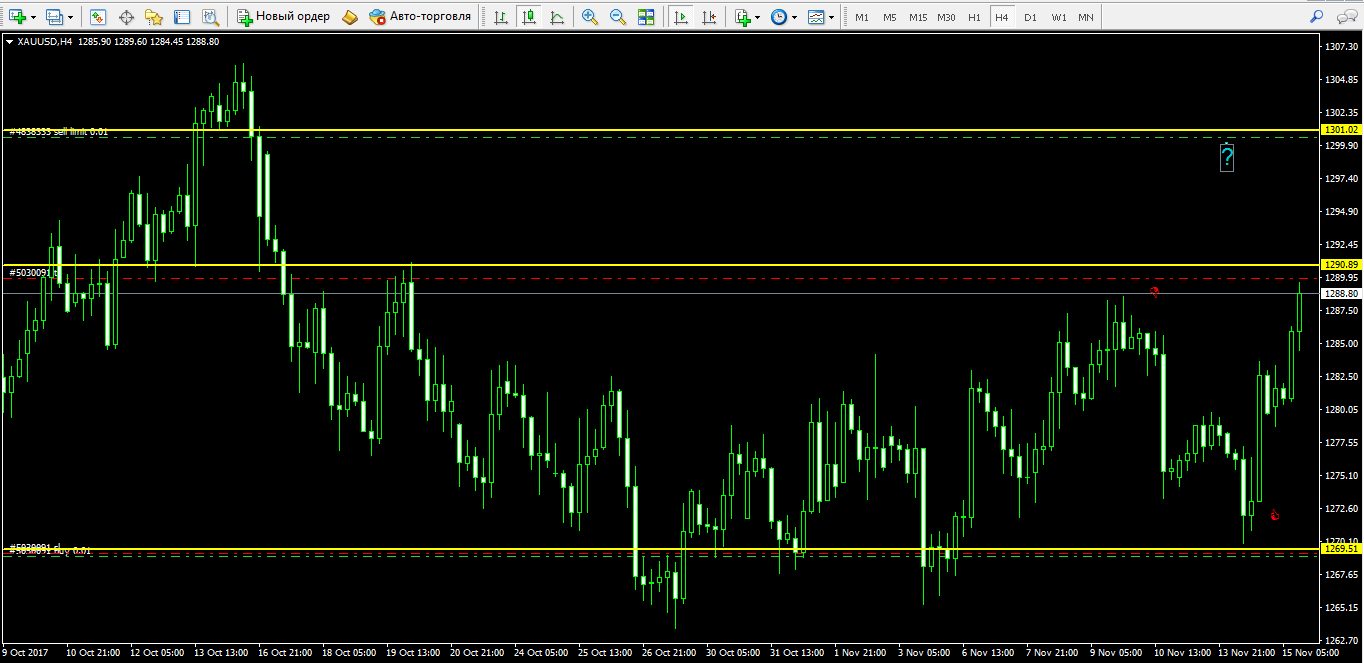1364x663 pixels.
Task: Click the current price label 1288.80
Action: [x=1341, y=294]
